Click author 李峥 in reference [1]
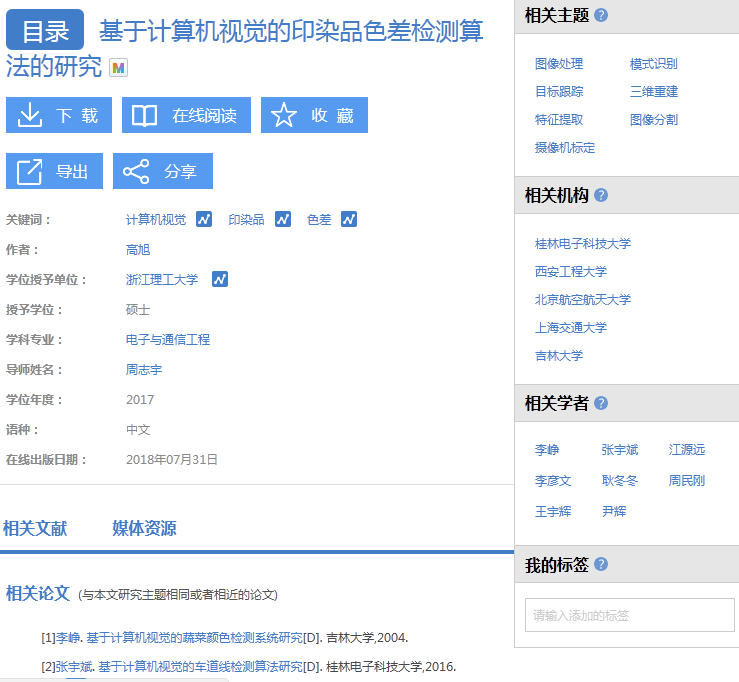 pos(68,638)
